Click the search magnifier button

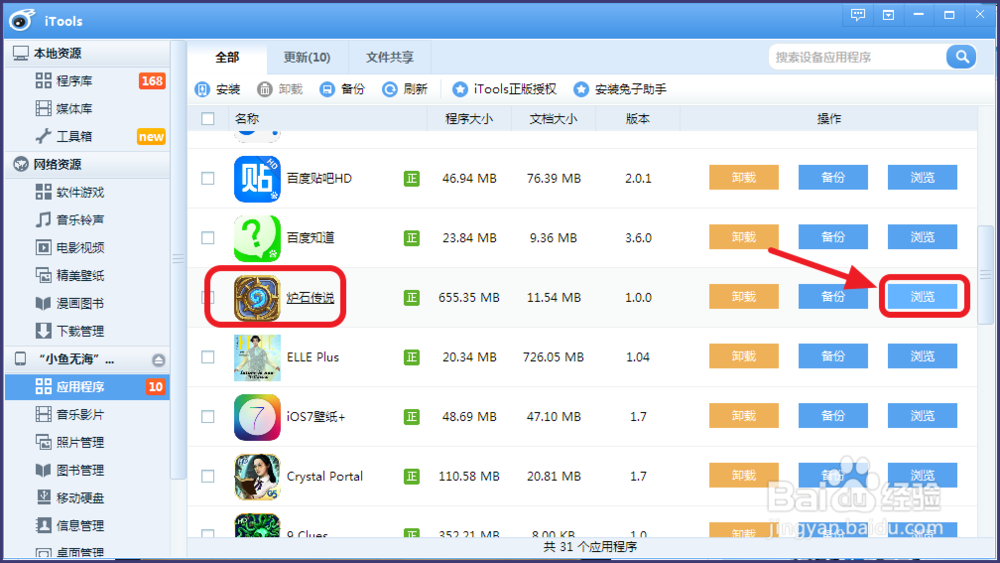961,57
